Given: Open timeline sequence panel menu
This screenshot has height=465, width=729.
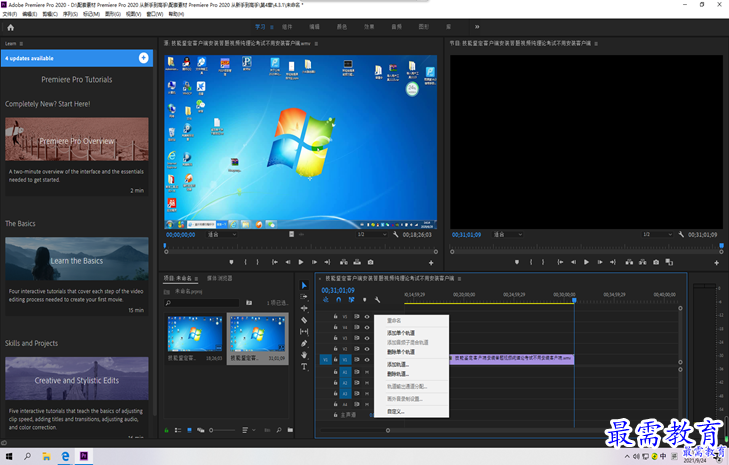Looking at the screenshot, I should click(x=459, y=279).
